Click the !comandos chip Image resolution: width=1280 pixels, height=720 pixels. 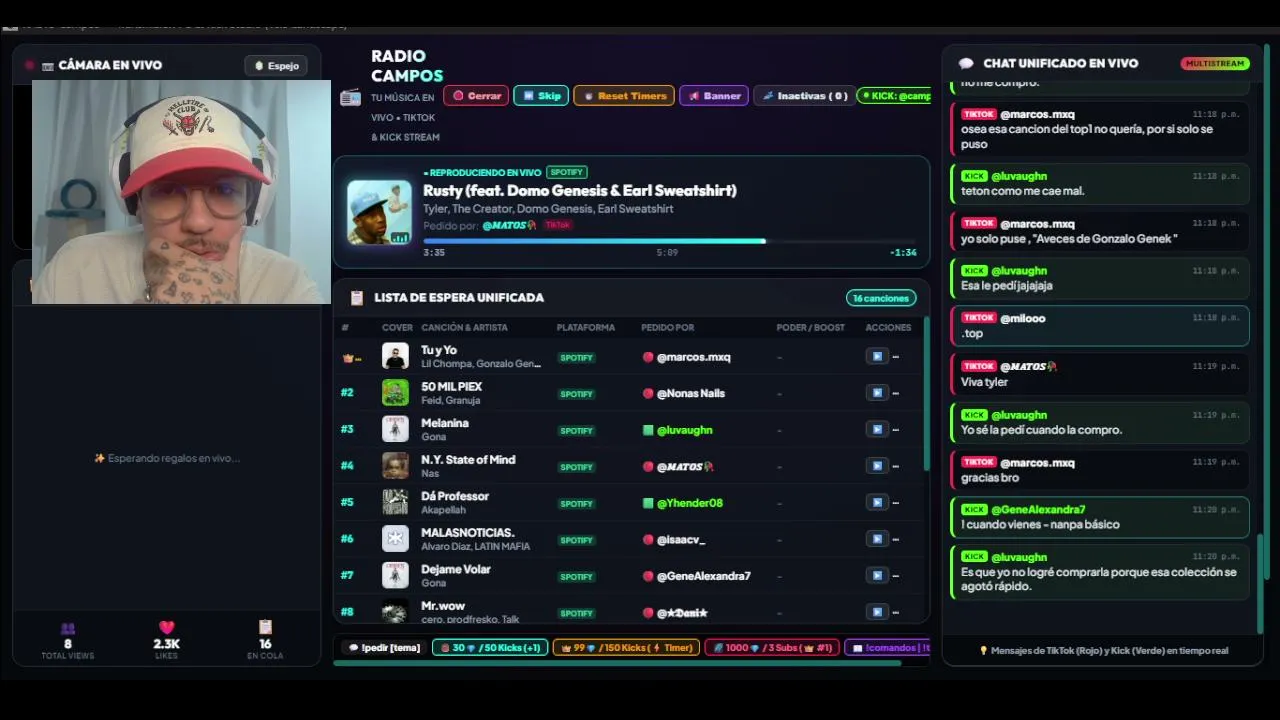coord(888,648)
